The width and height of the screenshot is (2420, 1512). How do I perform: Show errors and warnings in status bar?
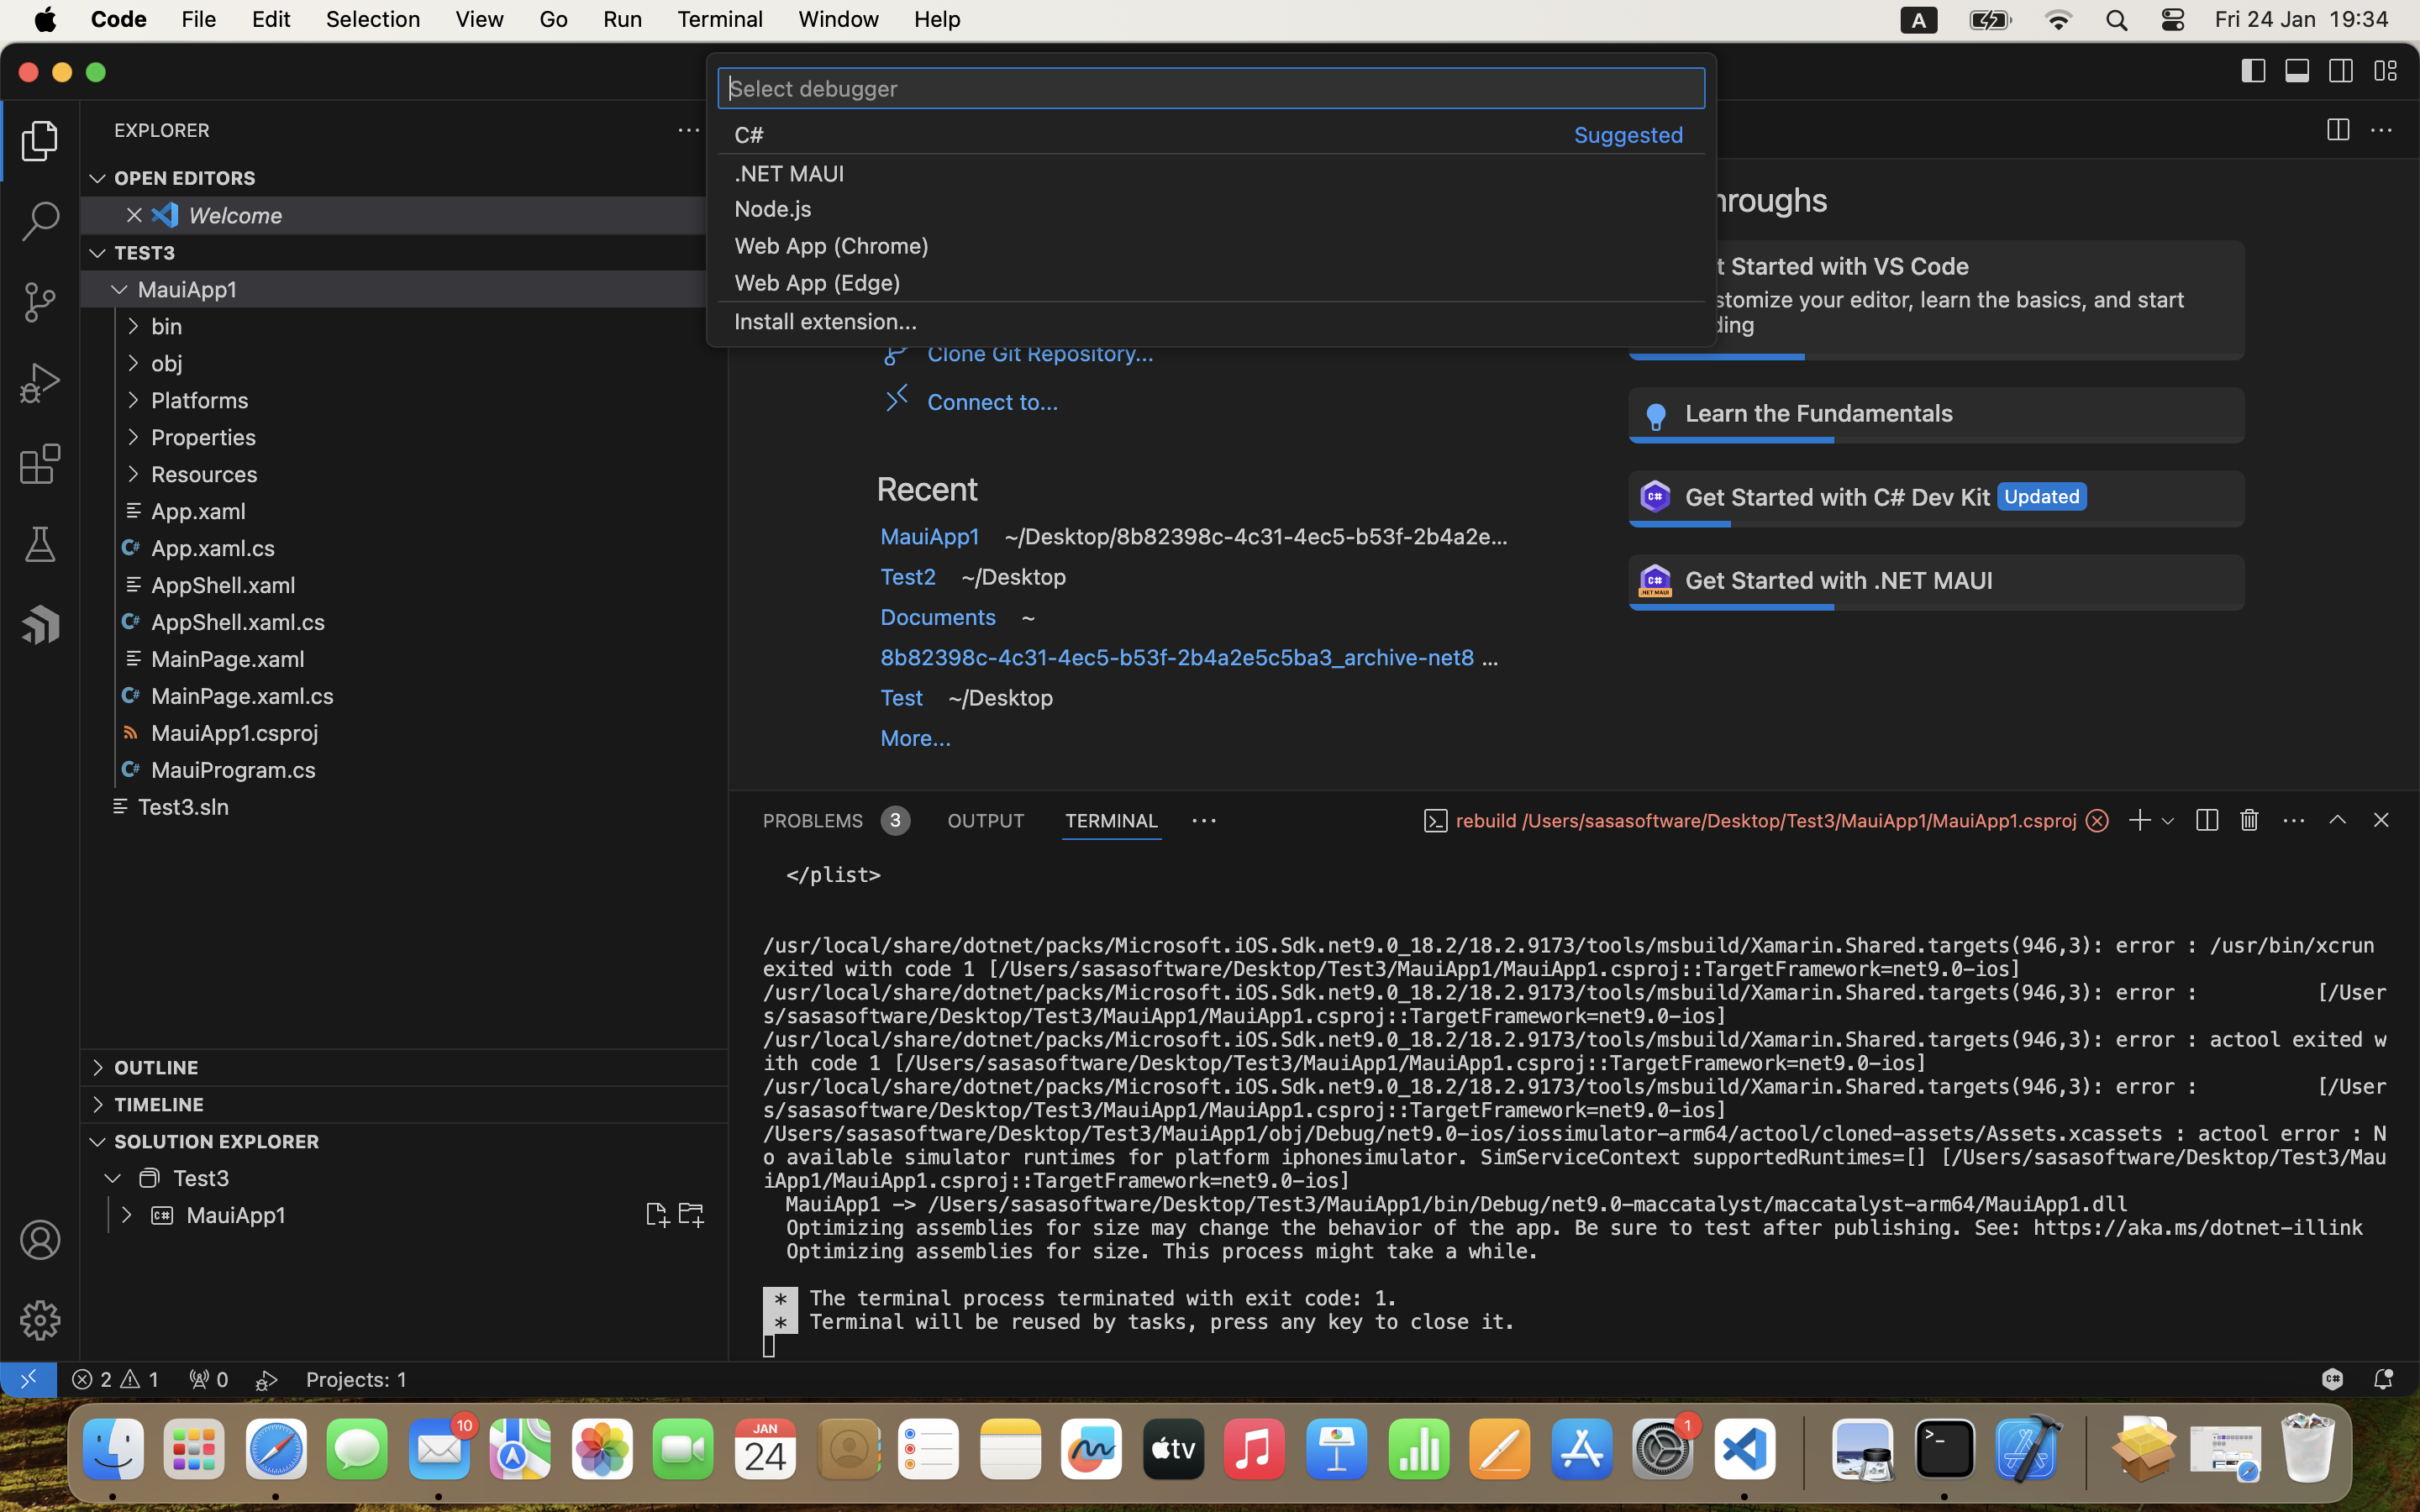point(115,1379)
